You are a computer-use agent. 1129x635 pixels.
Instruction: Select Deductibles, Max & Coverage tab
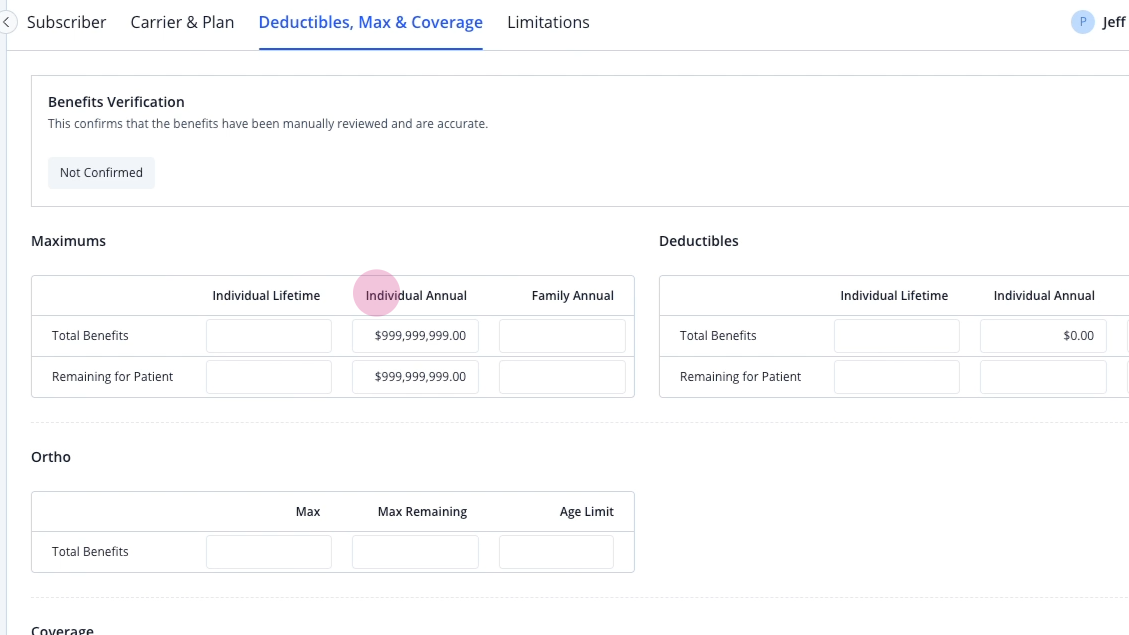click(x=371, y=22)
